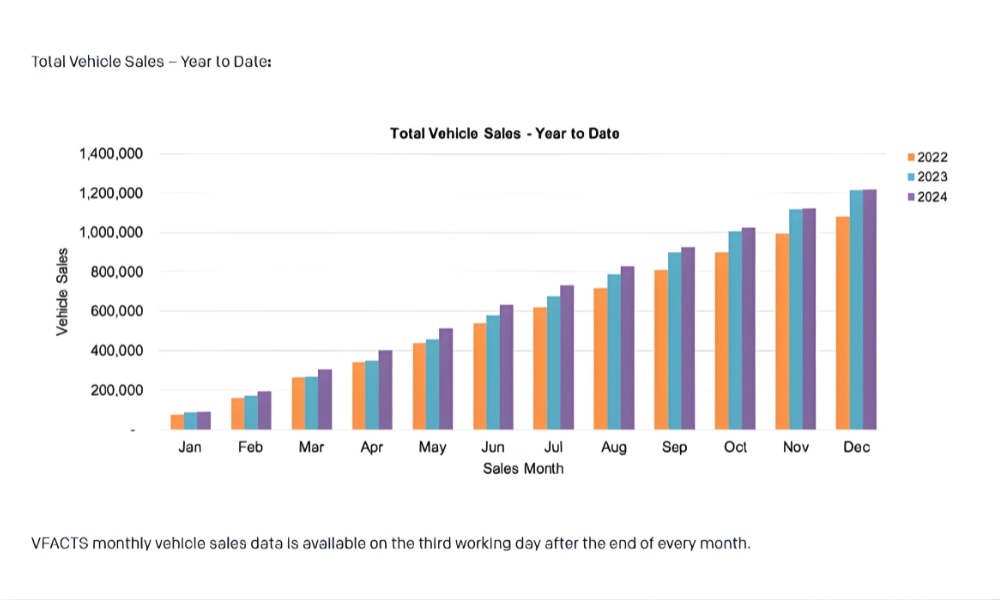Click the purple 2024 bar for Jul
The width and height of the screenshot is (1000, 600).
pyautogui.click(x=567, y=358)
